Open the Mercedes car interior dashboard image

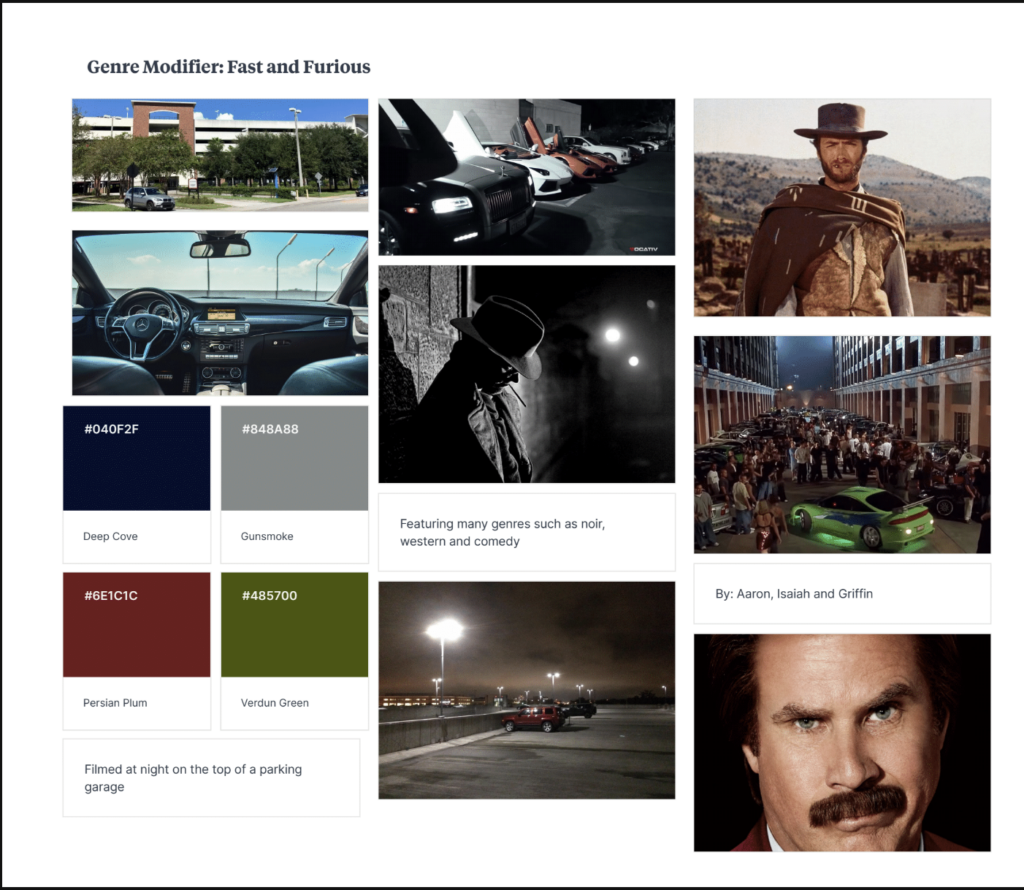pos(220,313)
